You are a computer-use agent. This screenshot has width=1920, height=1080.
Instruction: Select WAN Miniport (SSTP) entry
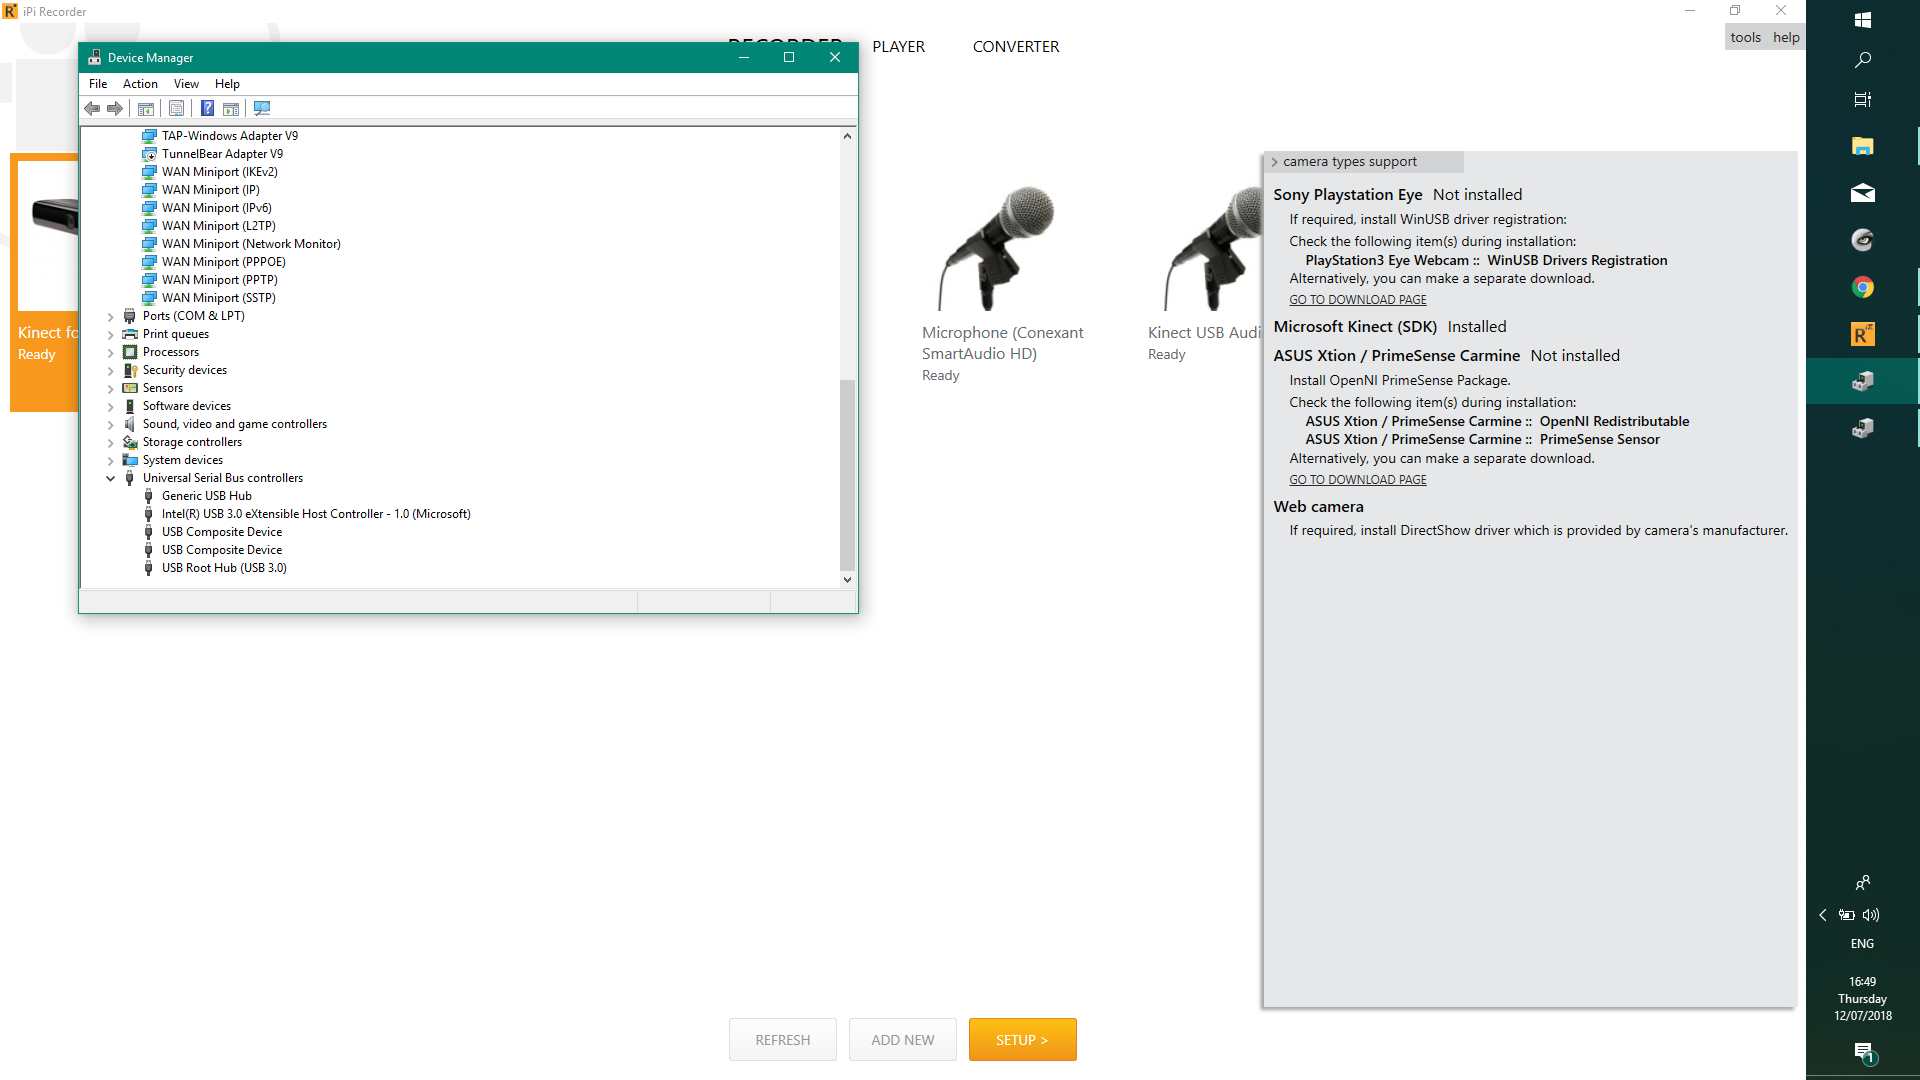pos(219,298)
